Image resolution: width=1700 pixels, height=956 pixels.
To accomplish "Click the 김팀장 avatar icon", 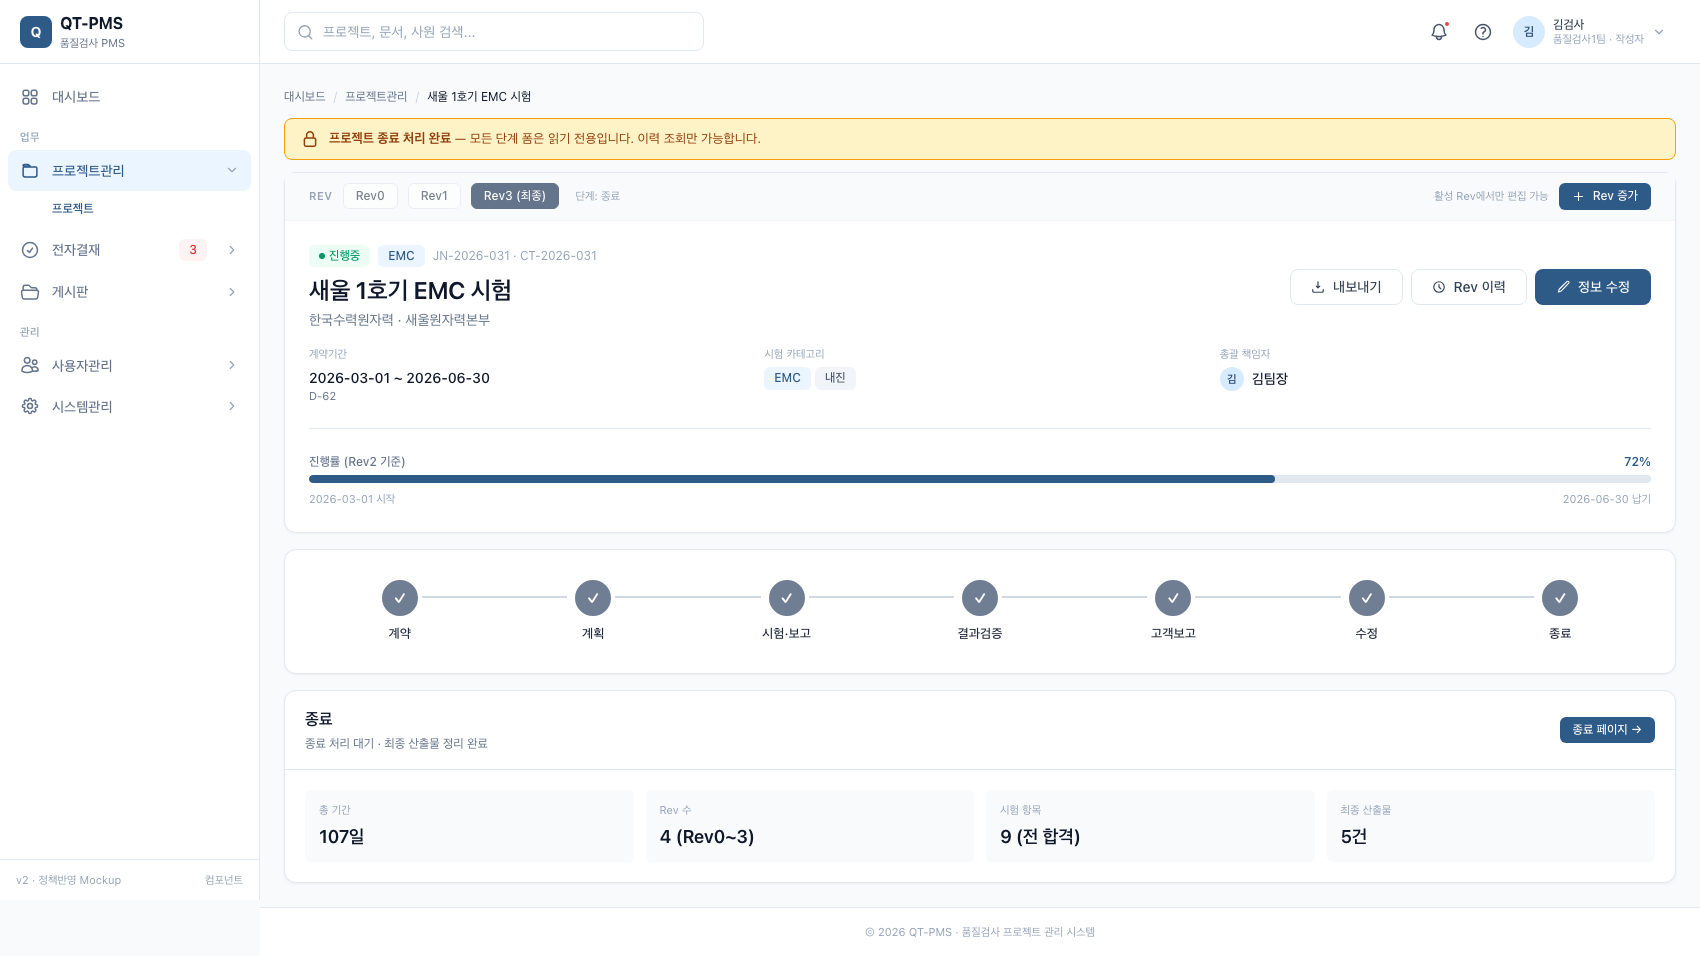I will click(1232, 379).
